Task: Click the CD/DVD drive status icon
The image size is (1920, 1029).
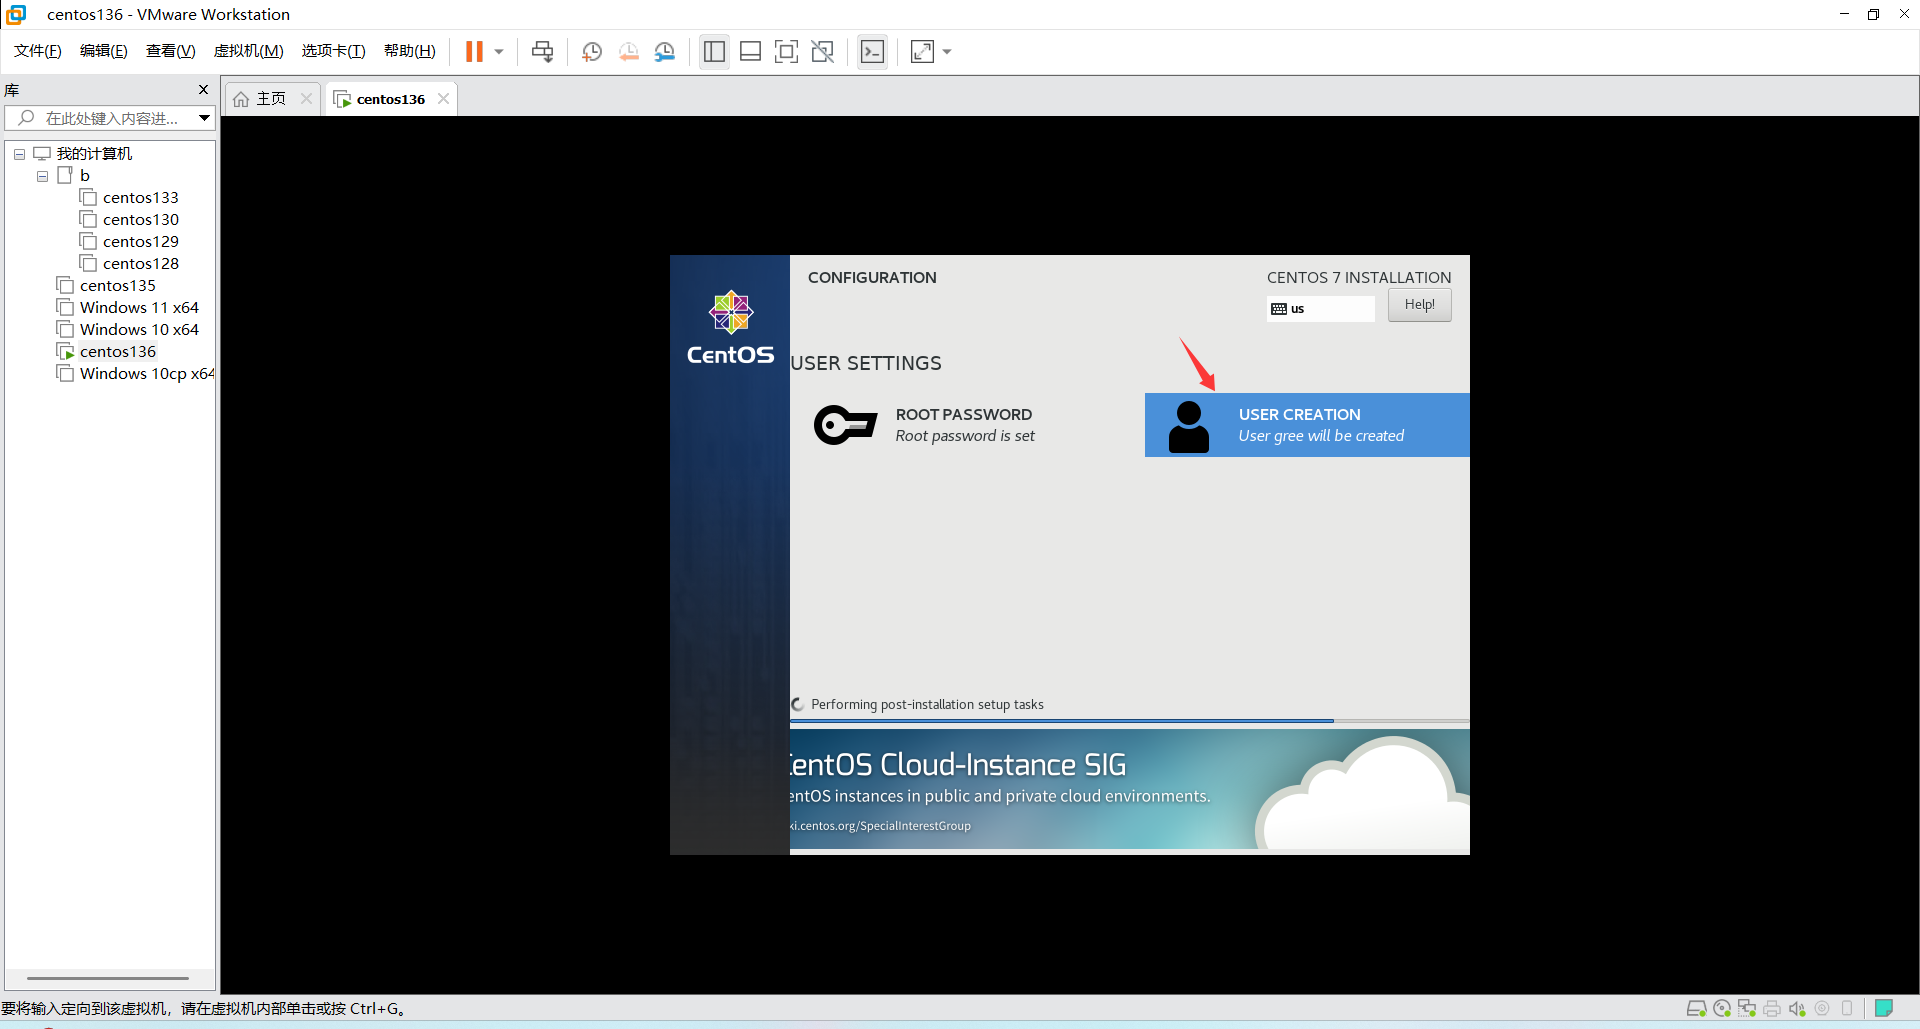Action: click(x=1722, y=1008)
